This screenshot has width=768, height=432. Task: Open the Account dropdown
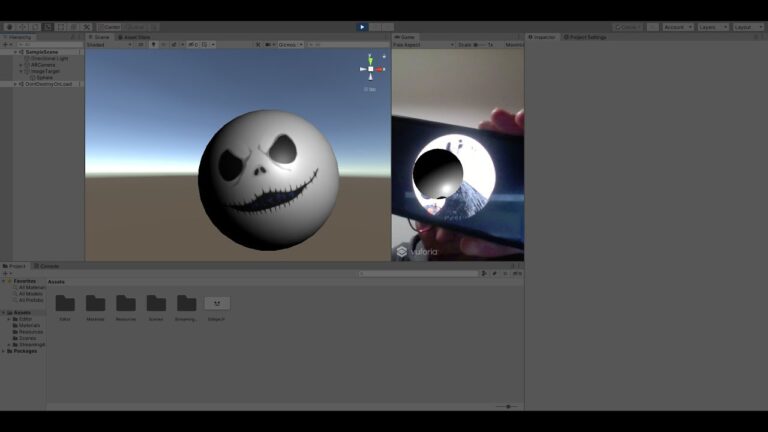[678, 27]
